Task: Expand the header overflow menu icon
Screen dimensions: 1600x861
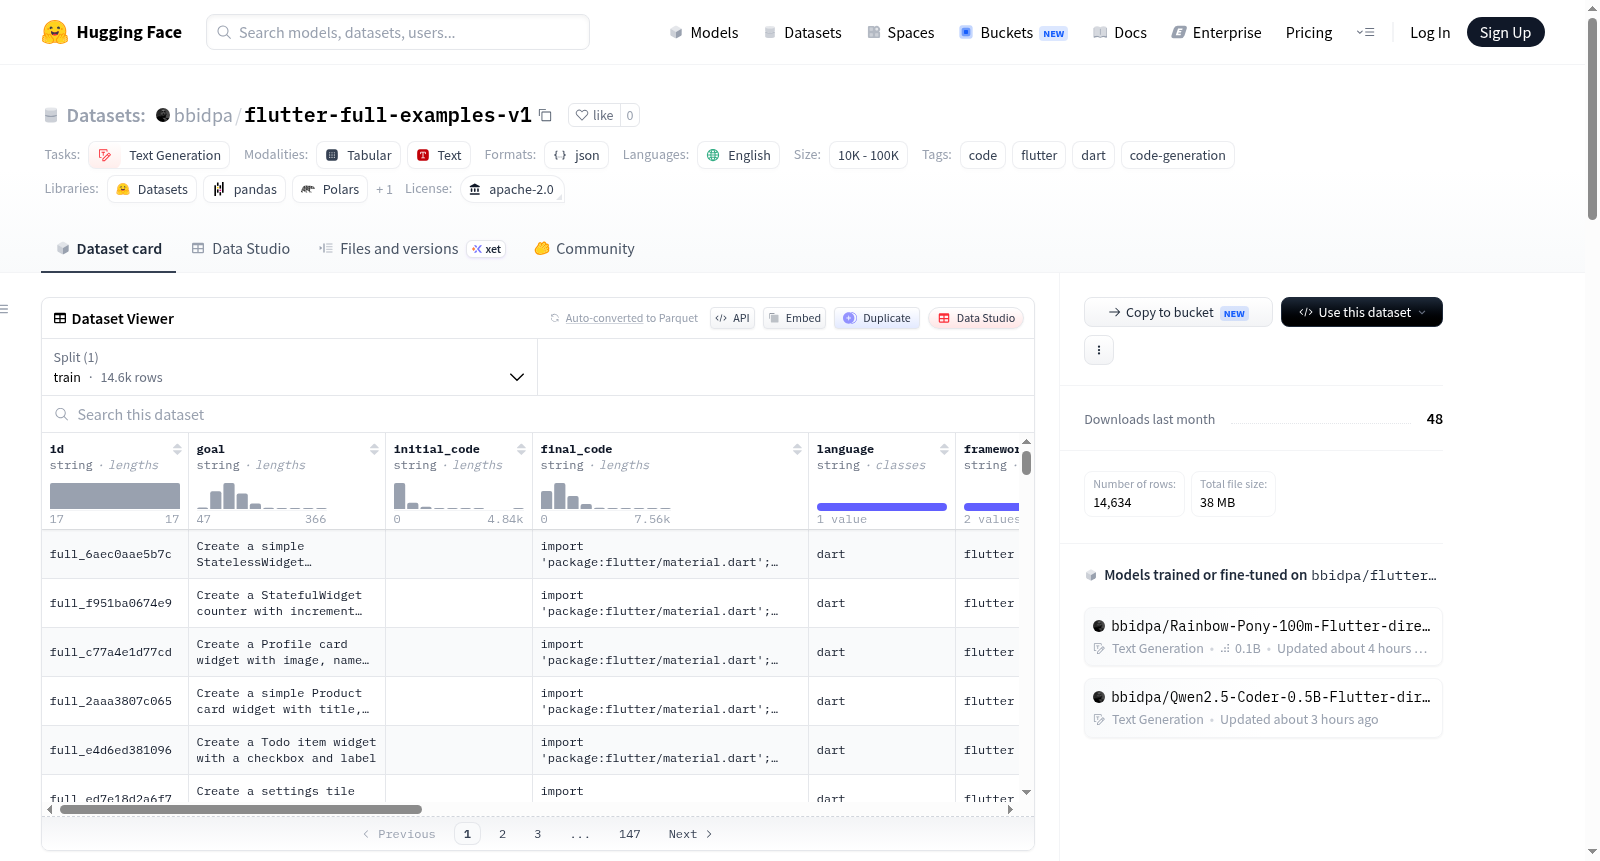Action: 1365,32
